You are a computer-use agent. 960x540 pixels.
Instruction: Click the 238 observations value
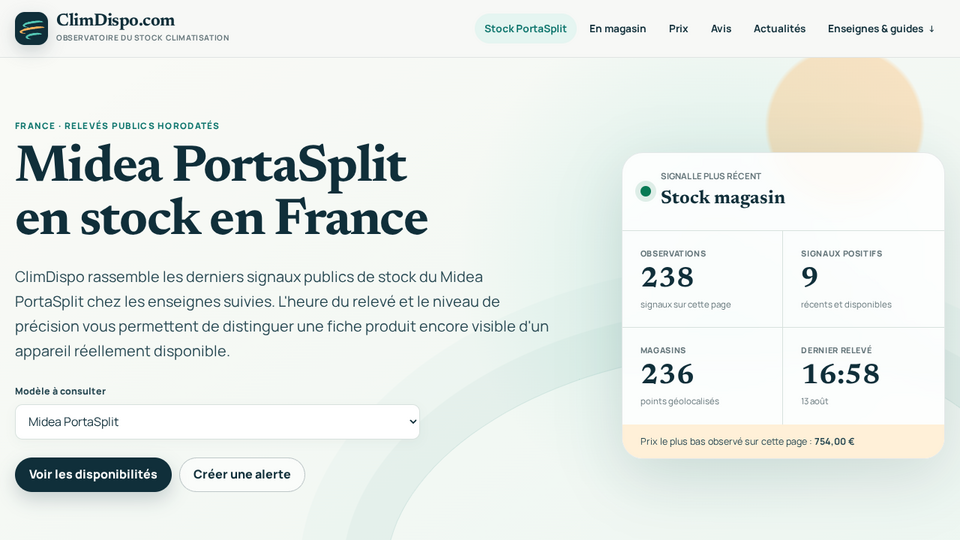pos(667,277)
